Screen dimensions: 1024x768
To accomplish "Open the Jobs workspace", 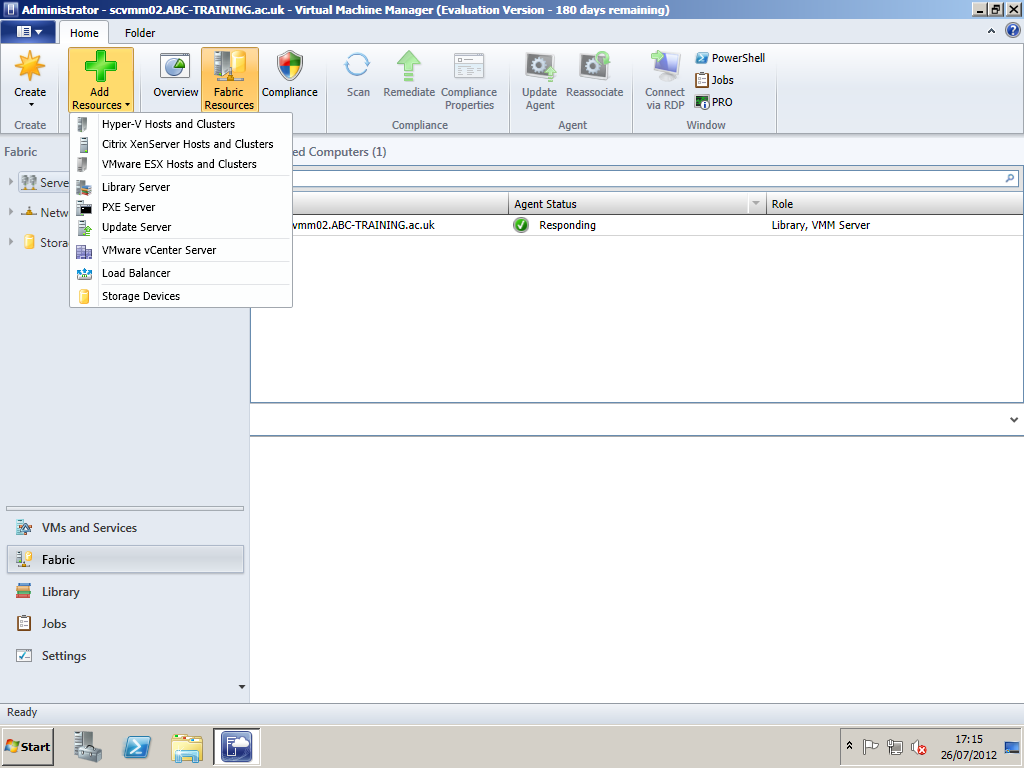I will [x=125, y=624].
